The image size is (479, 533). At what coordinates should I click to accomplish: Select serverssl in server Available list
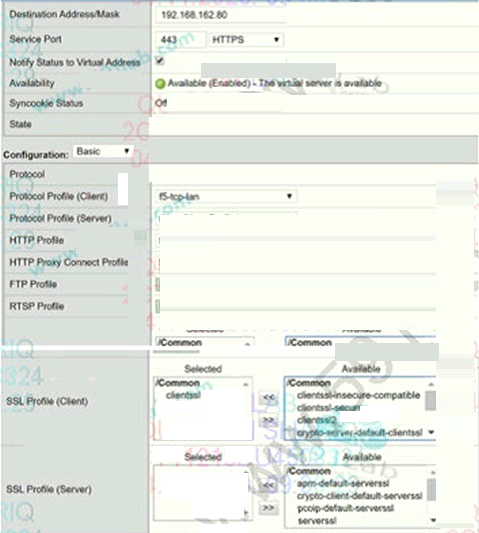pyautogui.click(x=317, y=521)
